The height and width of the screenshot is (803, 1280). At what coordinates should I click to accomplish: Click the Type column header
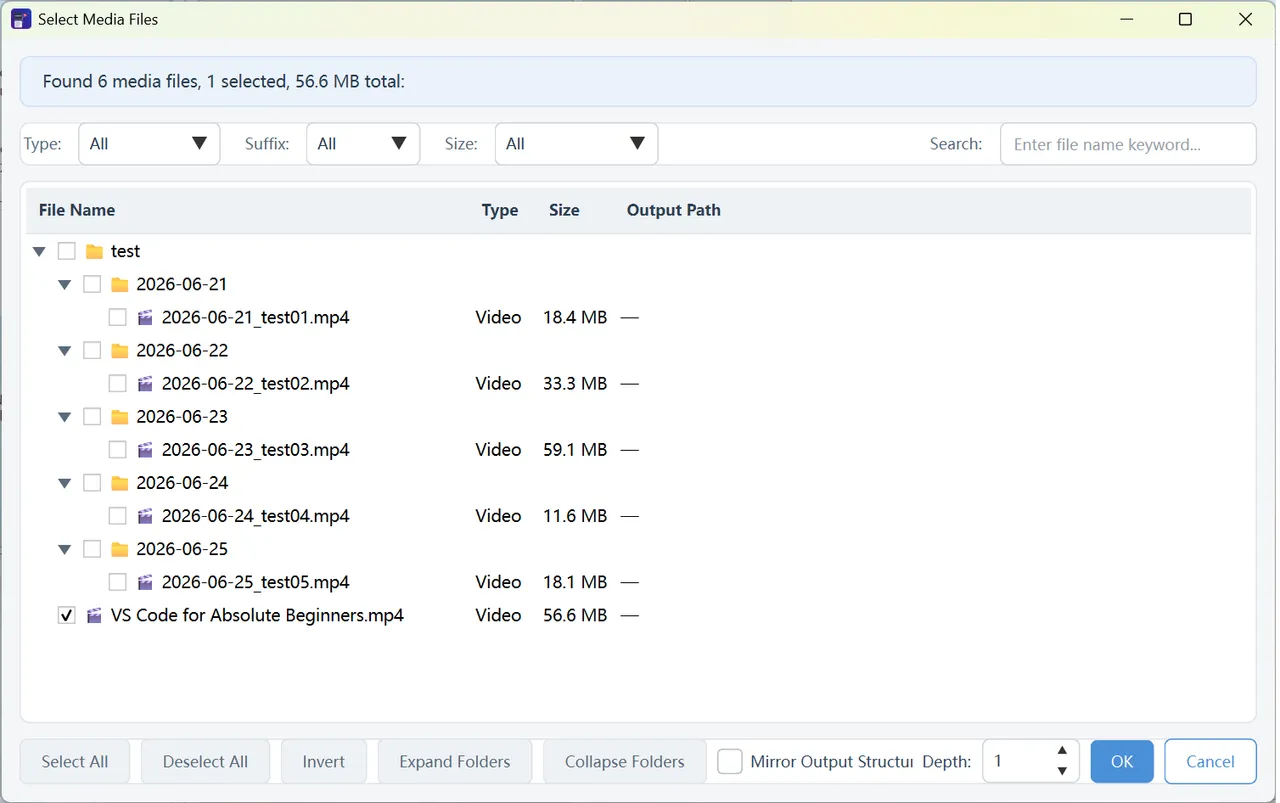click(500, 210)
